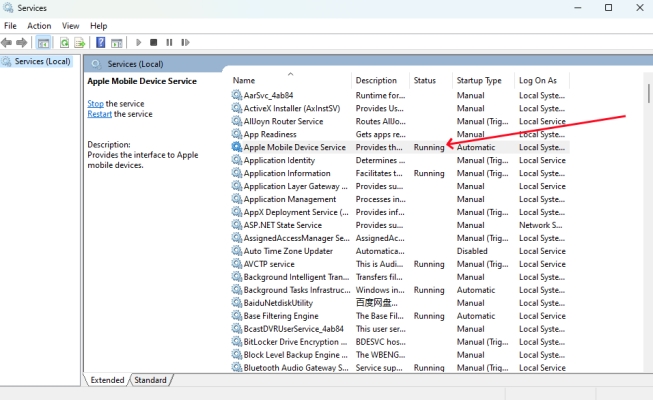Click the Forward arrow in the toolbar
Image resolution: width=653 pixels, height=400 pixels.
pos(21,43)
